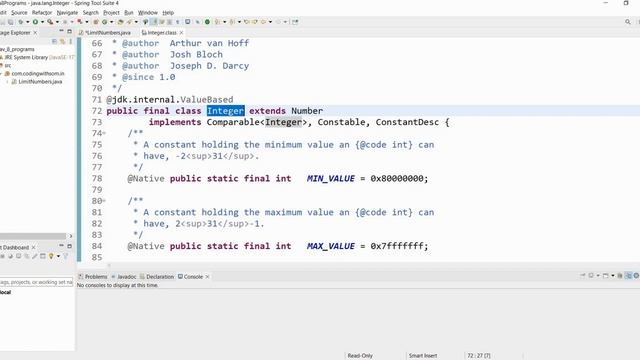Open the Run menu
The height and width of the screenshot is (360, 640).
[x=129, y=13]
